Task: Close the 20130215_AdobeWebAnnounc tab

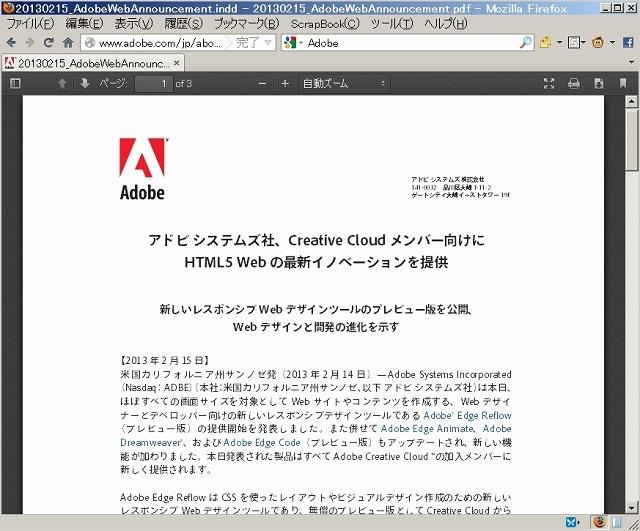Action: (178, 63)
